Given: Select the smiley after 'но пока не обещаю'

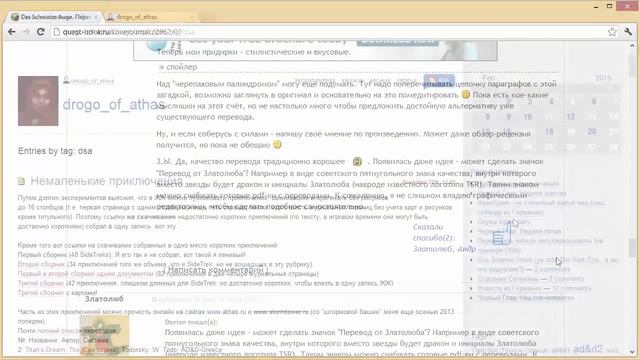Looking at the screenshot, I should (x=277, y=144).
